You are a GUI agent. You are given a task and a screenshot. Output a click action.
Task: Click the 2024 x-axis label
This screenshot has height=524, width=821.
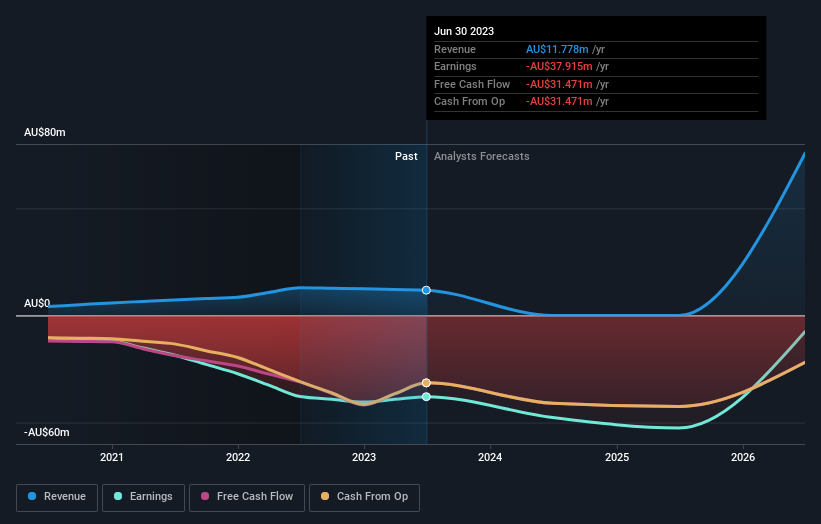490,458
